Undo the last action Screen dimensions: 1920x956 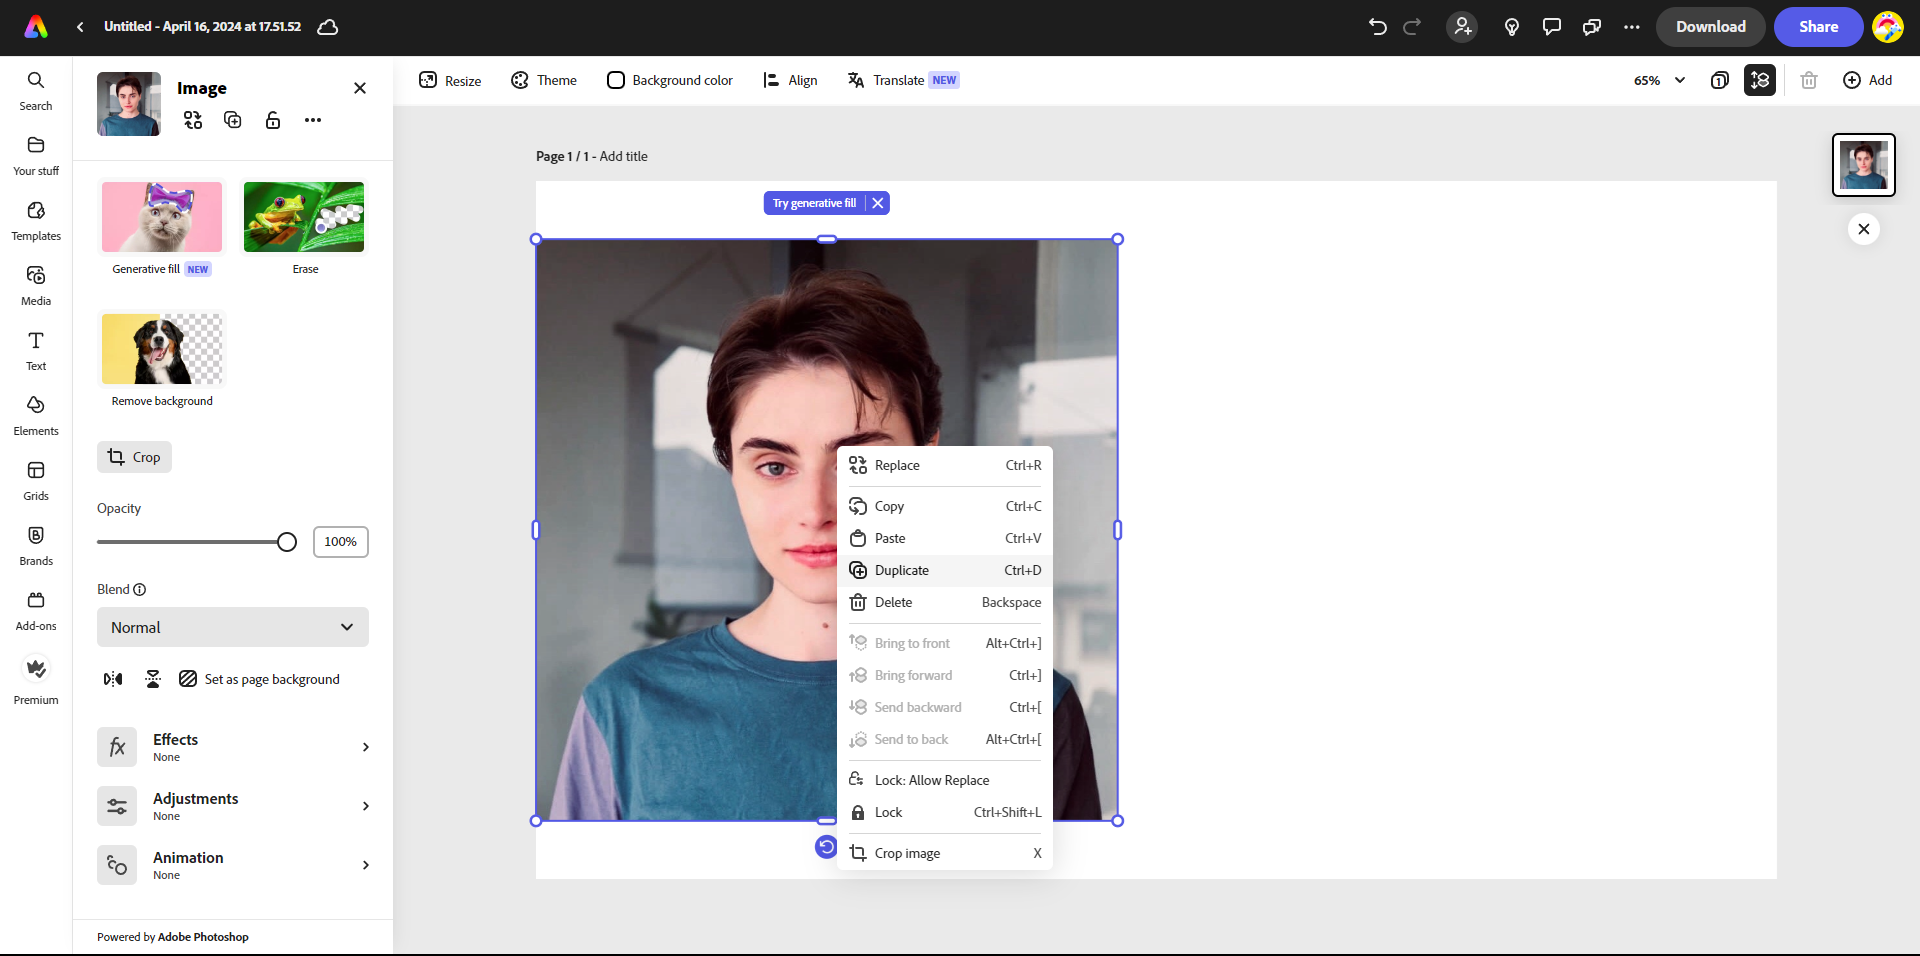(1377, 27)
